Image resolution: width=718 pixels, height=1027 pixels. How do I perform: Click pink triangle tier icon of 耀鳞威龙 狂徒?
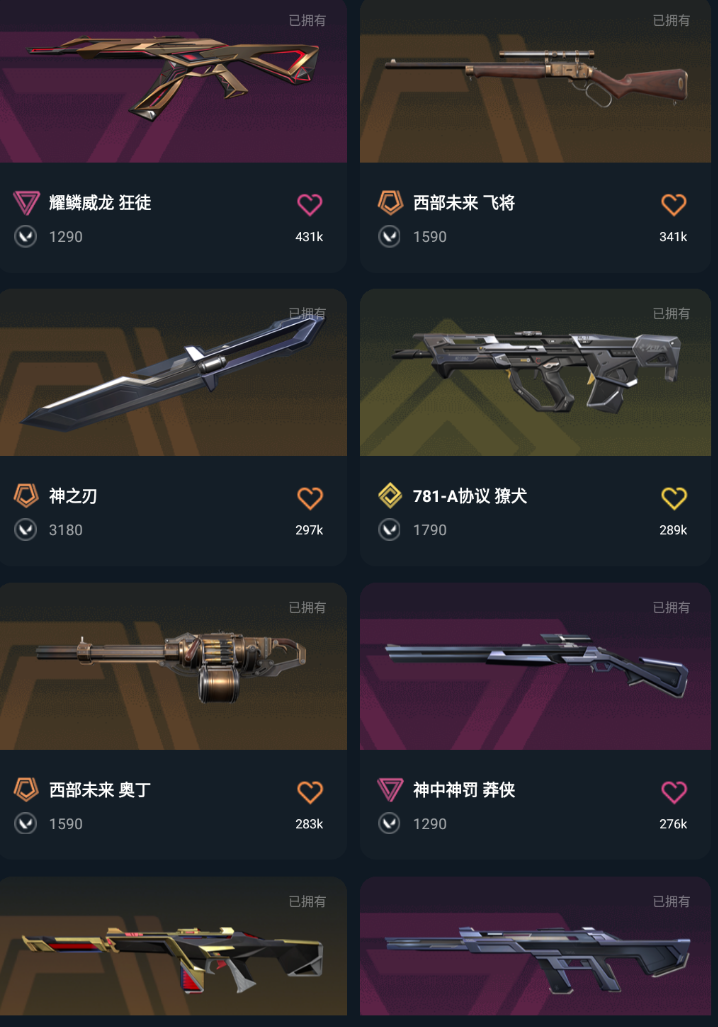pos(26,202)
